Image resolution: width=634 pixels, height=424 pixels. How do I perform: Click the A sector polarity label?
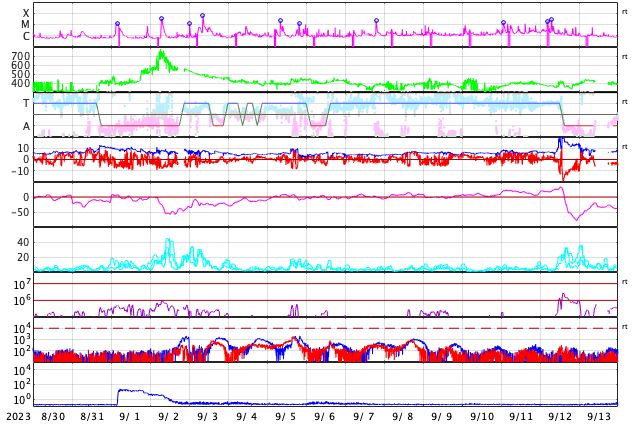26,127
